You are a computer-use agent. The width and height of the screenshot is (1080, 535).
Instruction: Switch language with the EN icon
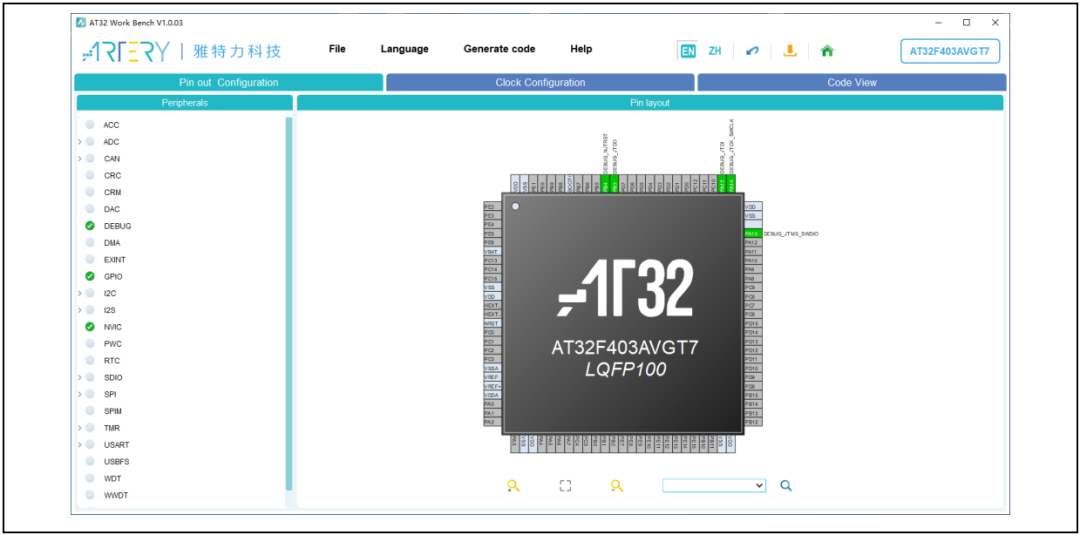[x=687, y=51]
